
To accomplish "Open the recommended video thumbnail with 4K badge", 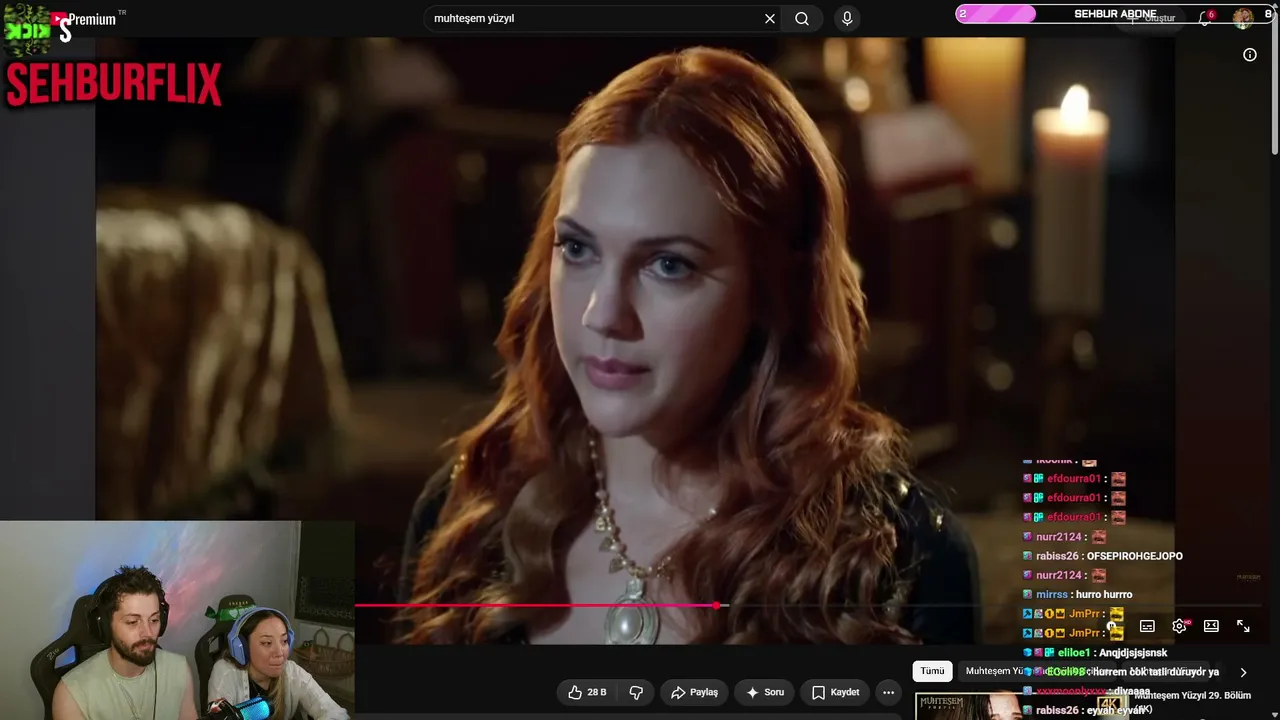I will [1022, 706].
